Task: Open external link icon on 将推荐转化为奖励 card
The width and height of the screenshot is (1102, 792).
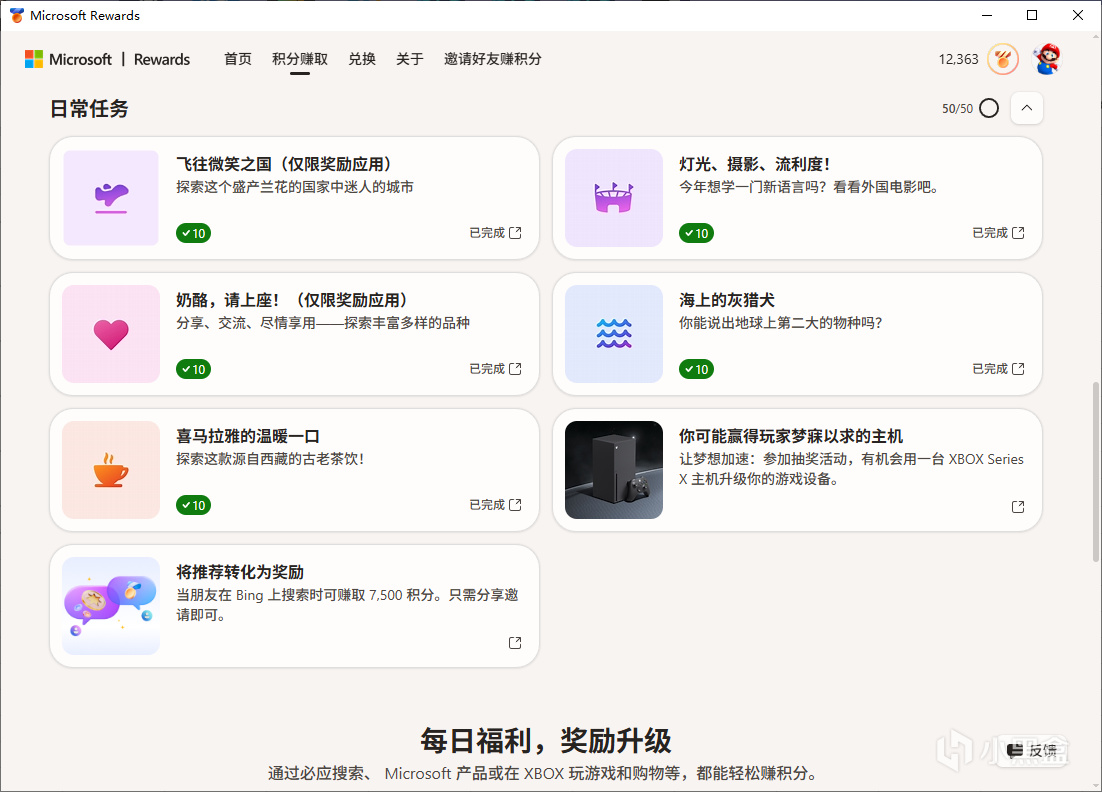Action: [515, 642]
